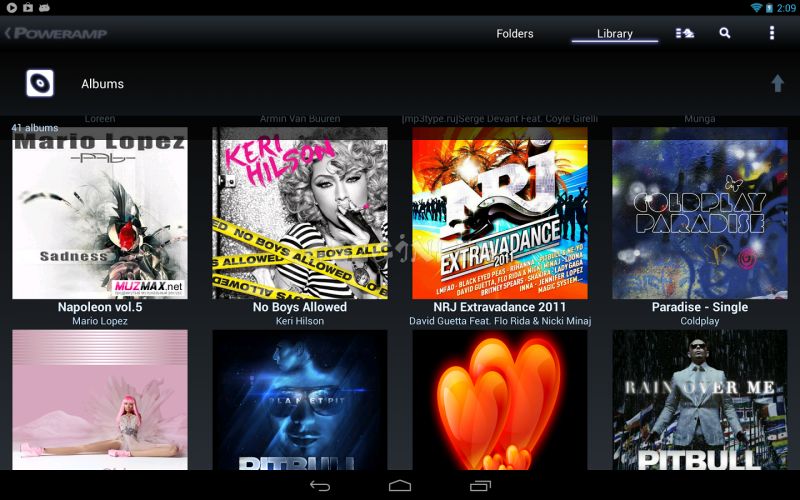Click the Albums category label

click(103, 84)
